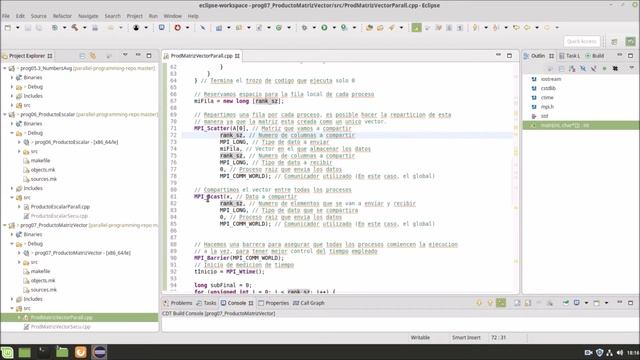Open the Project menu
640x360 pixels.
tap(134, 16)
